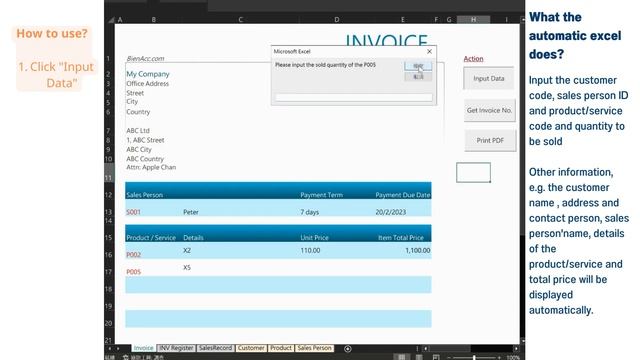Image resolution: width=640 pixels, height=360 pixels.
Task: Adjust the zoom slider handle
Action: coord(474,358)
